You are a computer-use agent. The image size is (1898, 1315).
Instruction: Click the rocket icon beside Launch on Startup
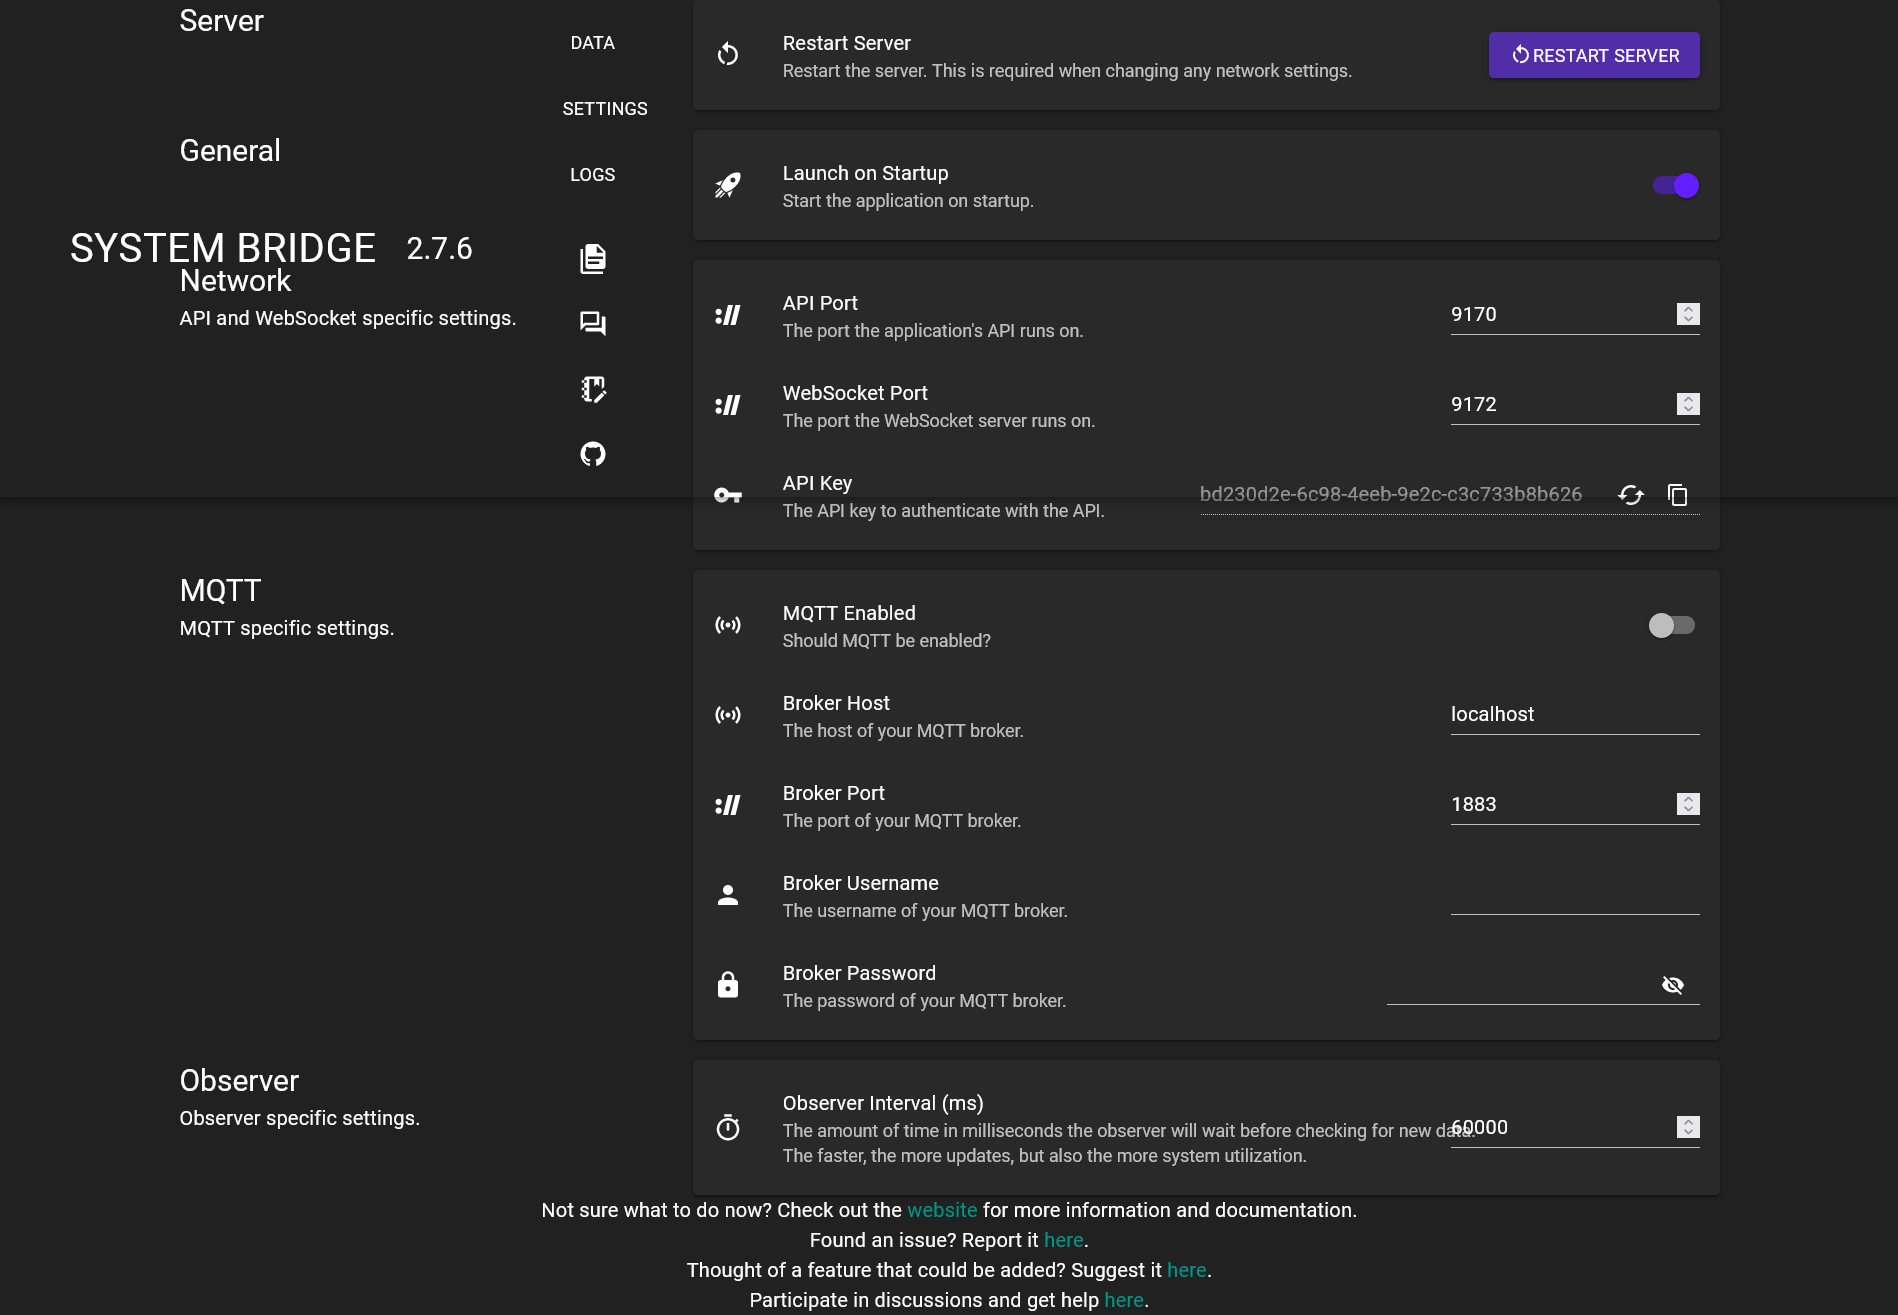[728, 185]
